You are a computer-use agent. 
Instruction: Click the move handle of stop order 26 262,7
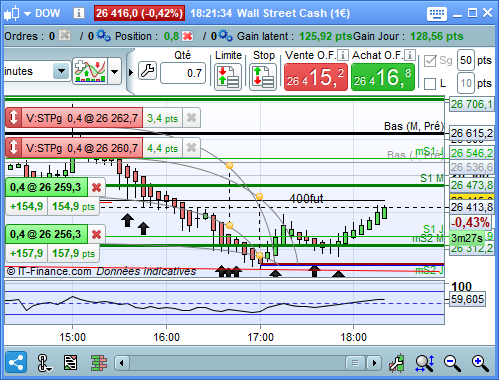pyautogui.click(x=13, y=118)
